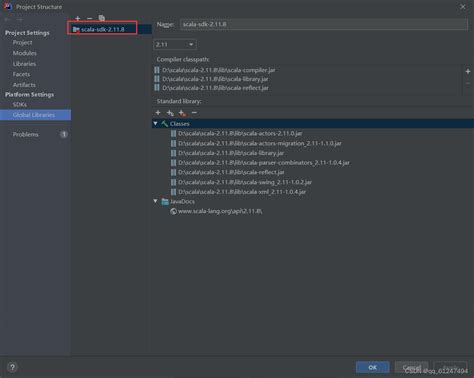Open Modules settings page

(25, 53)
